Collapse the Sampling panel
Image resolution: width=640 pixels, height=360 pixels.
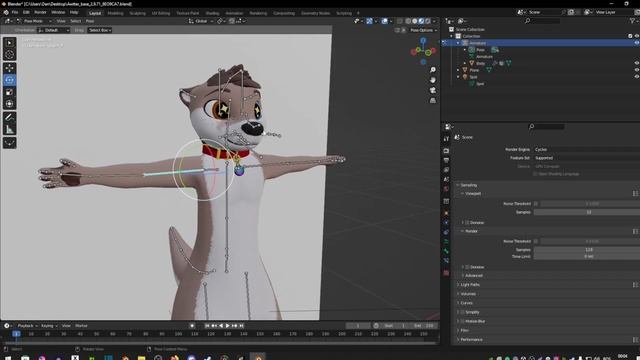tap(468, 185)
